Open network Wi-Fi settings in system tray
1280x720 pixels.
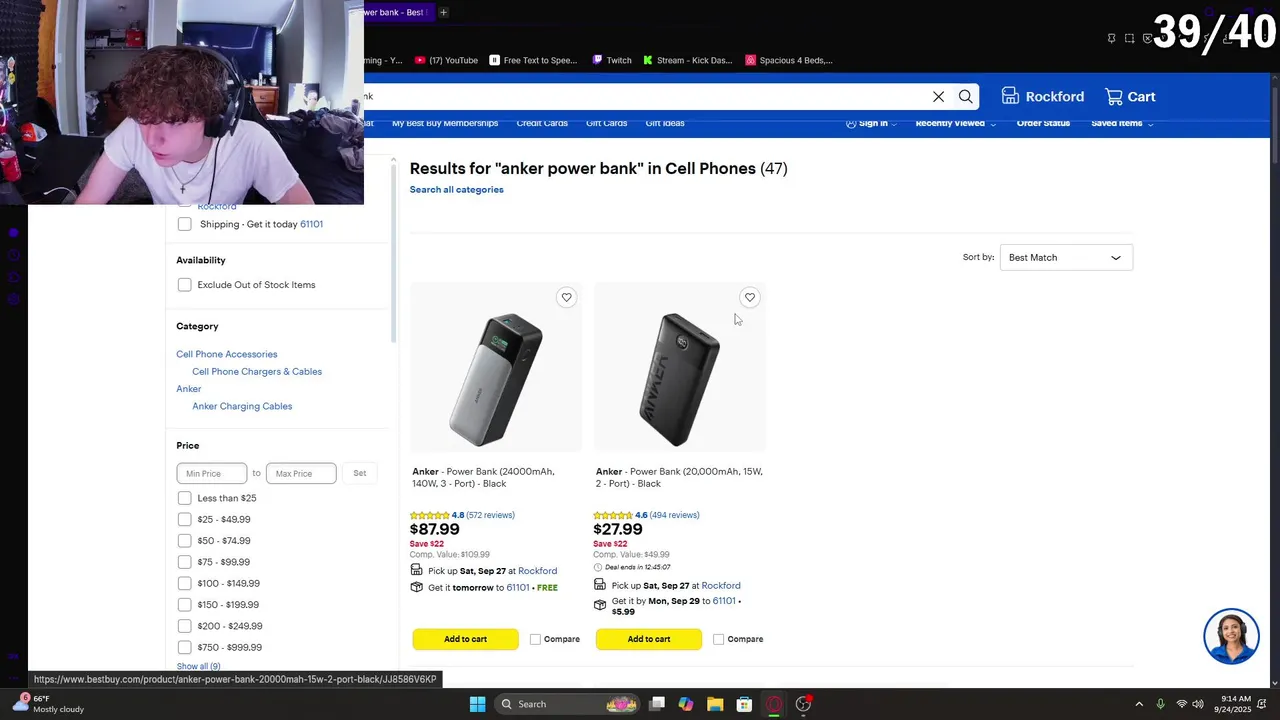[1182, 704]
